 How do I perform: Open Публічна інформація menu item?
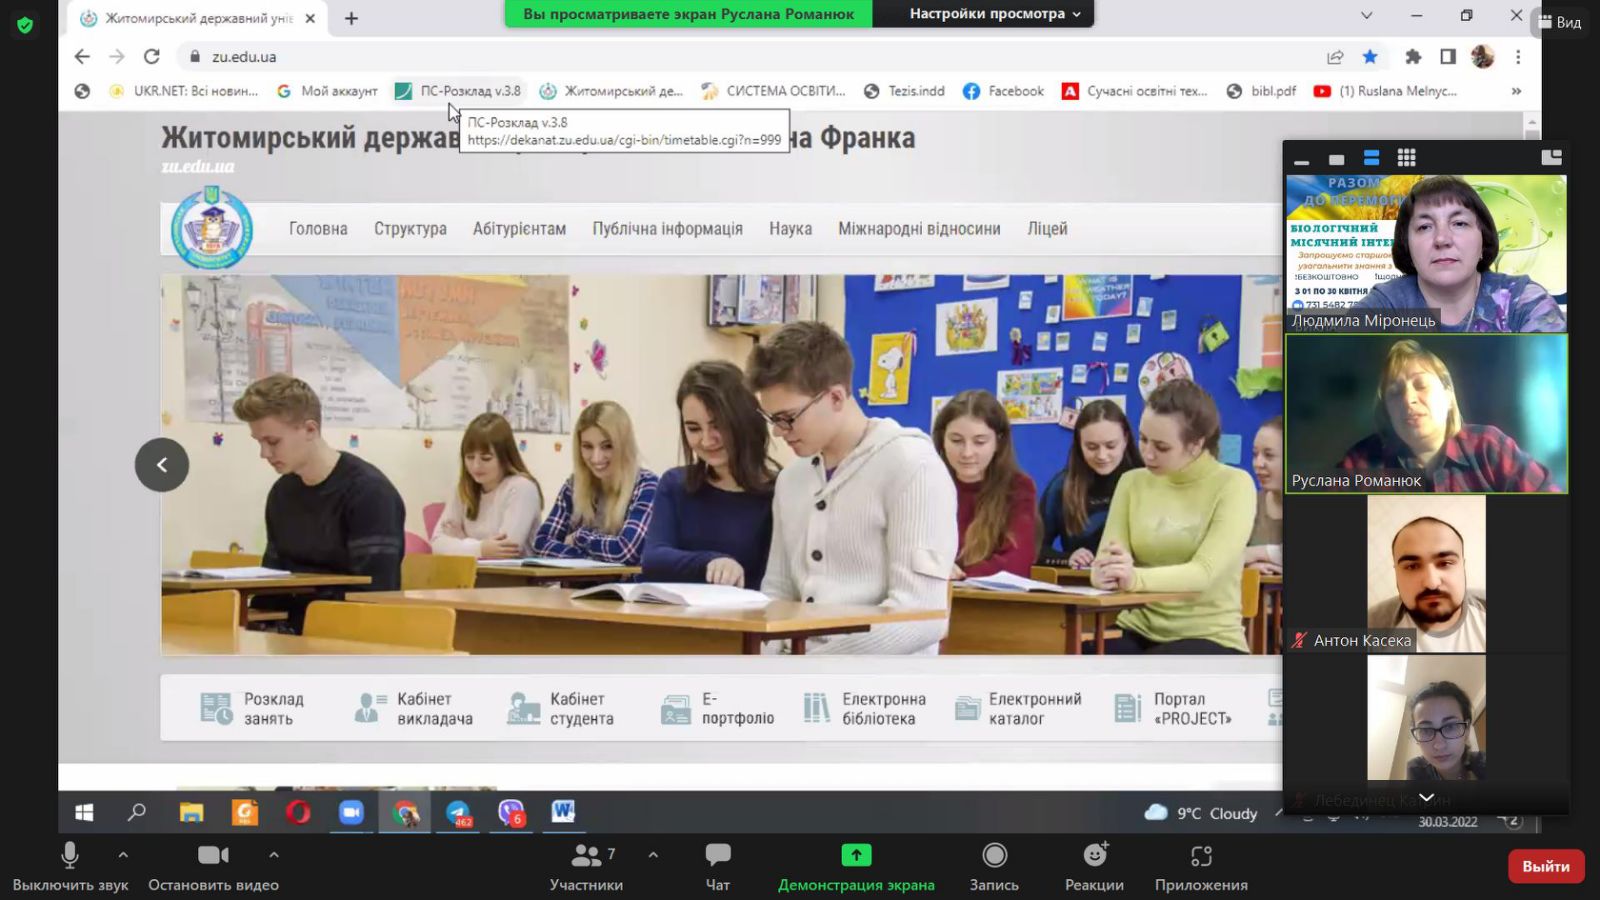point(667,229)
